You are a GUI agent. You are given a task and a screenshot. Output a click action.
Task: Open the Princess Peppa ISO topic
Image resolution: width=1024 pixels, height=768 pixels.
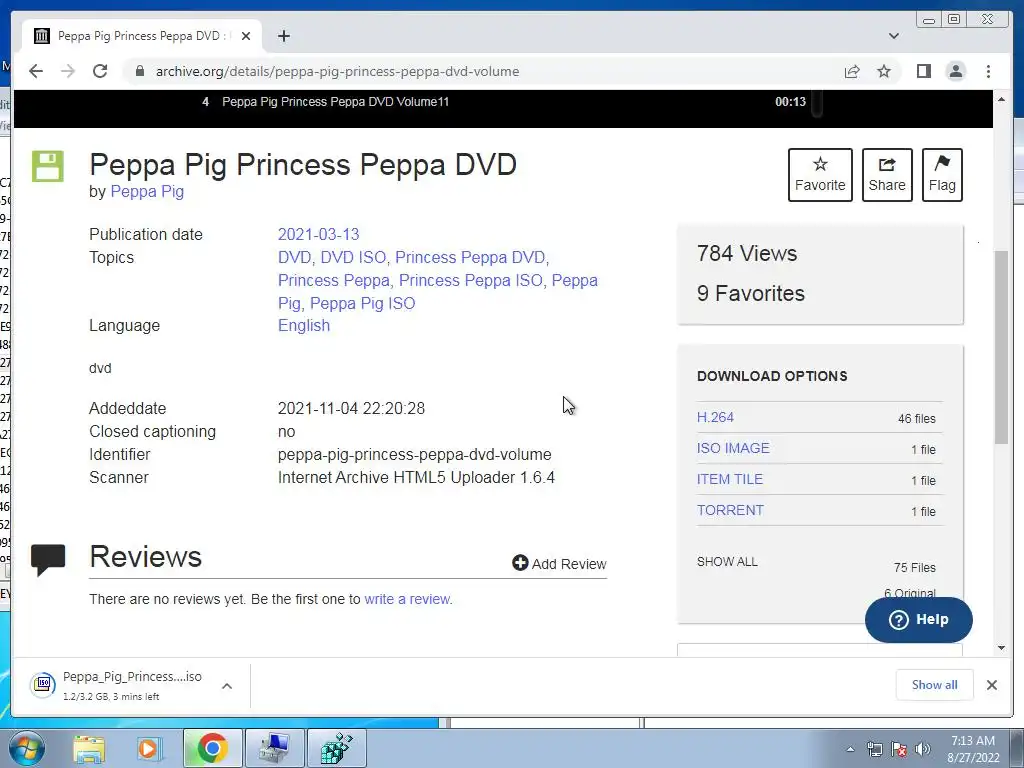[470, 280]
